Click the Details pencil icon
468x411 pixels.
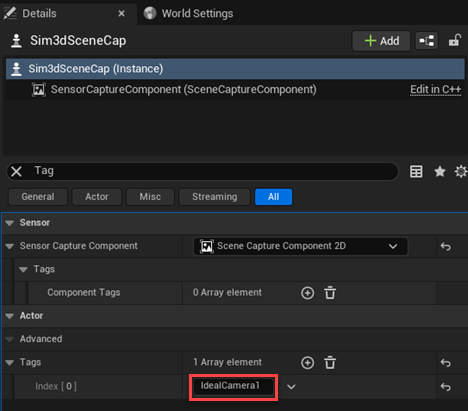10,13
